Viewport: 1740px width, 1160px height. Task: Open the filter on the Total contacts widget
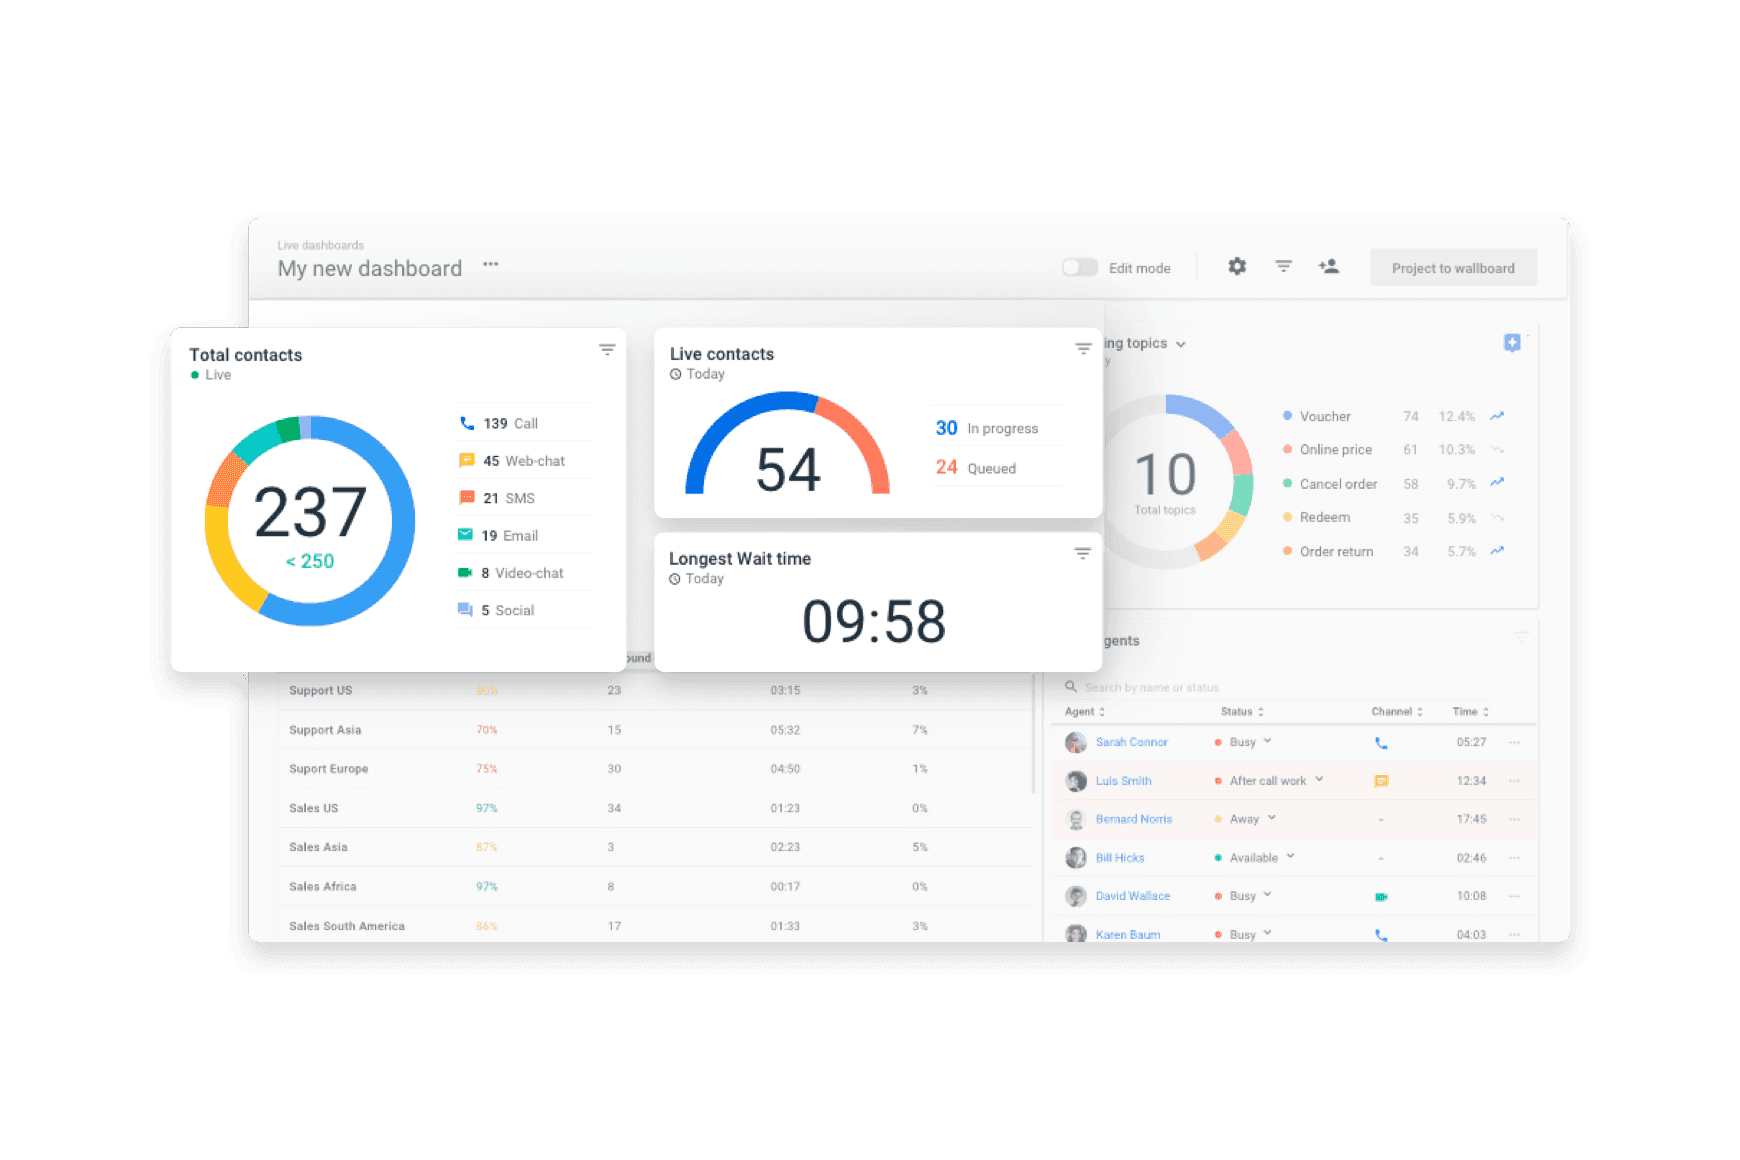click(607, 349)
